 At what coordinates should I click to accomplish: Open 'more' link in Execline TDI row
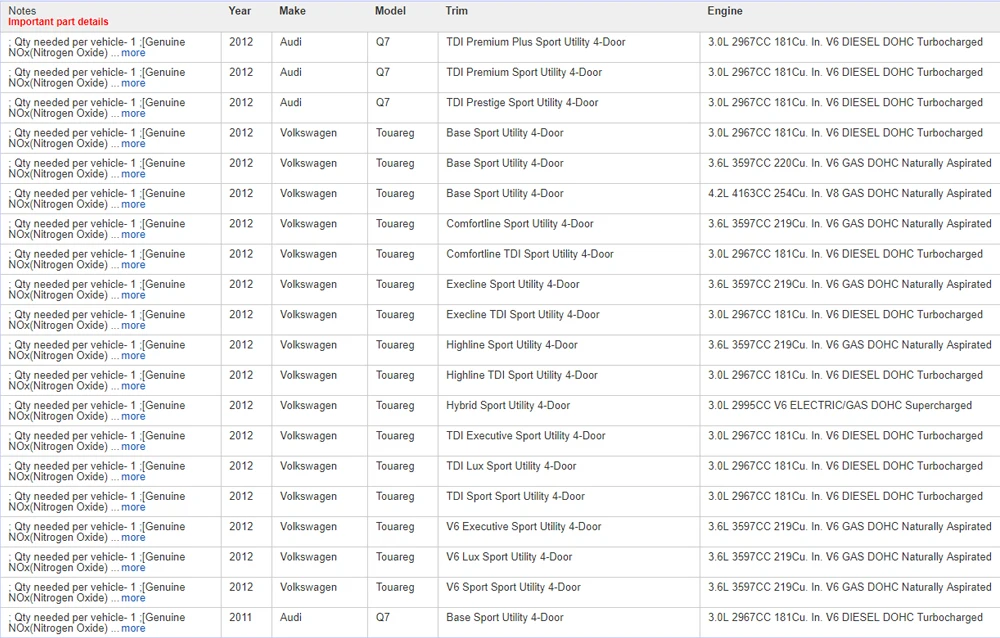[x=133, y=325]
